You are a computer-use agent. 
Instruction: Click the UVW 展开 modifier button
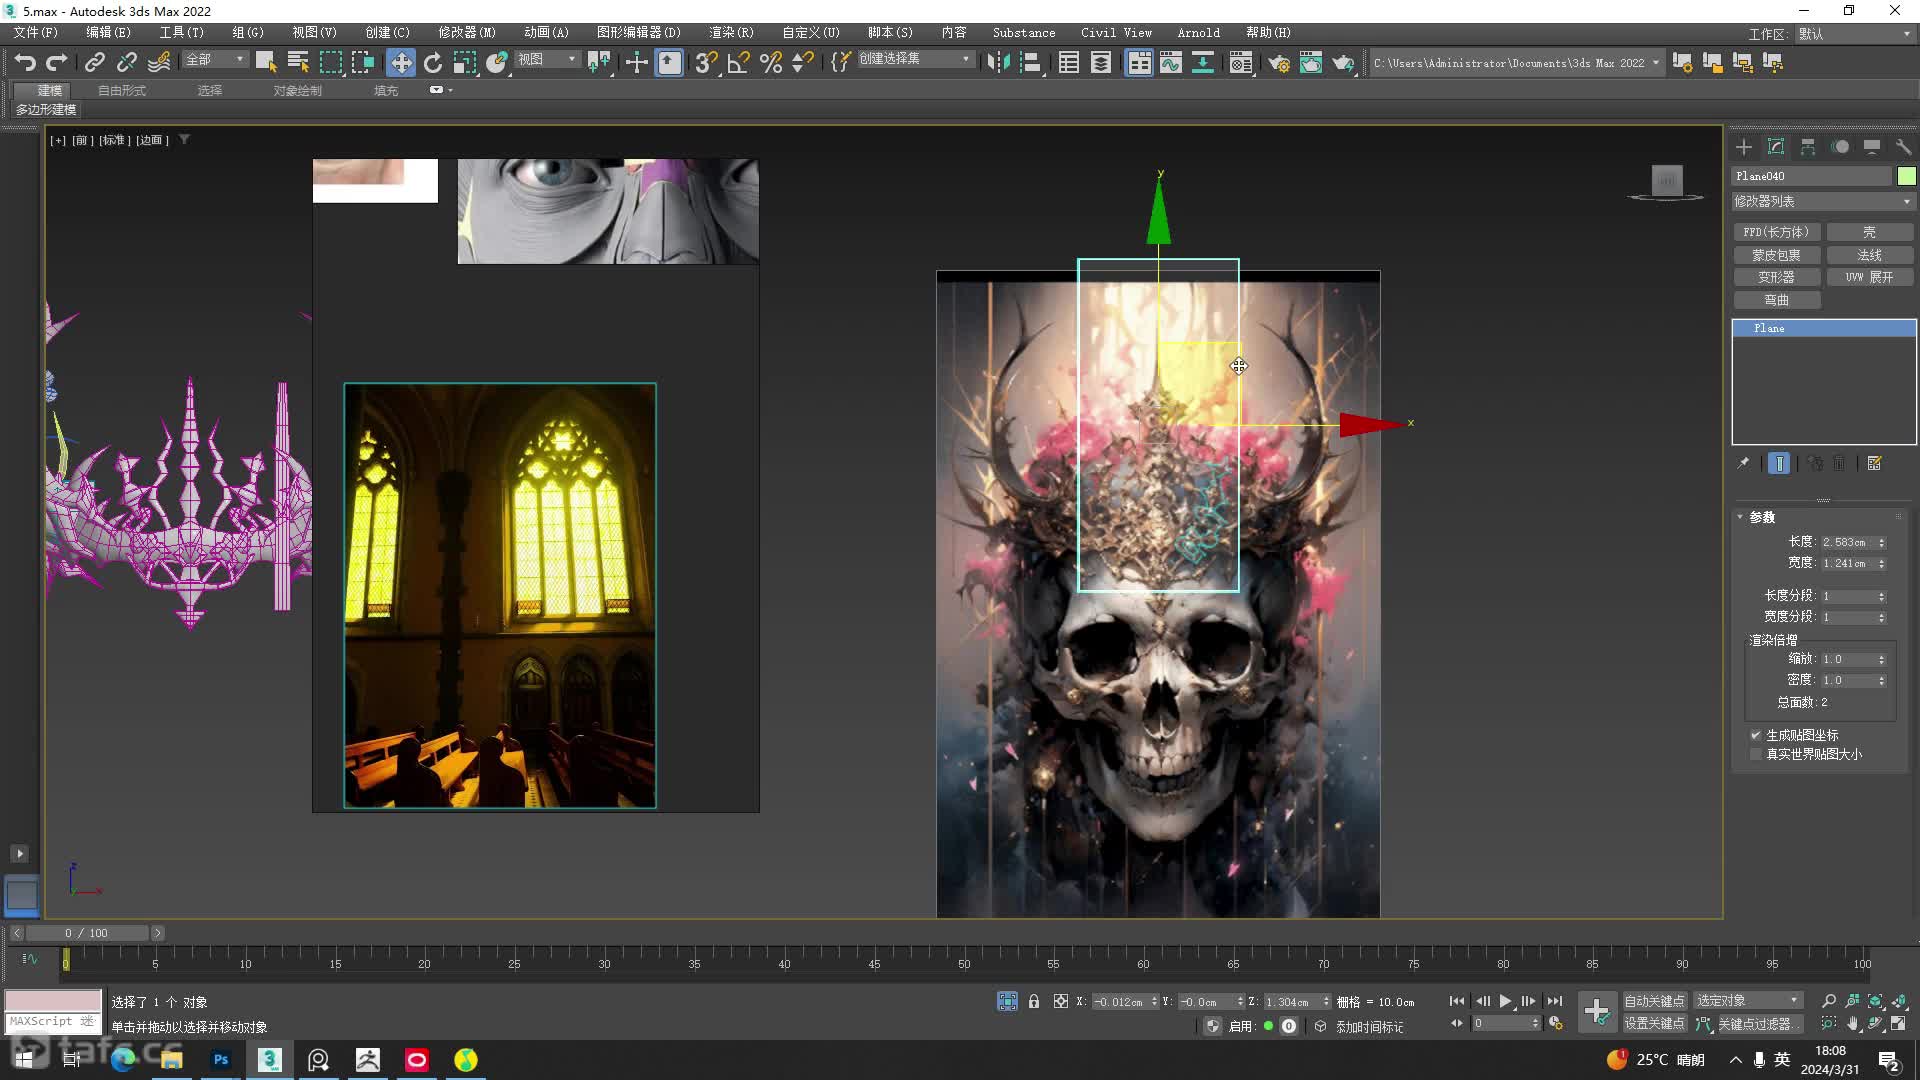click(1869, 277)
